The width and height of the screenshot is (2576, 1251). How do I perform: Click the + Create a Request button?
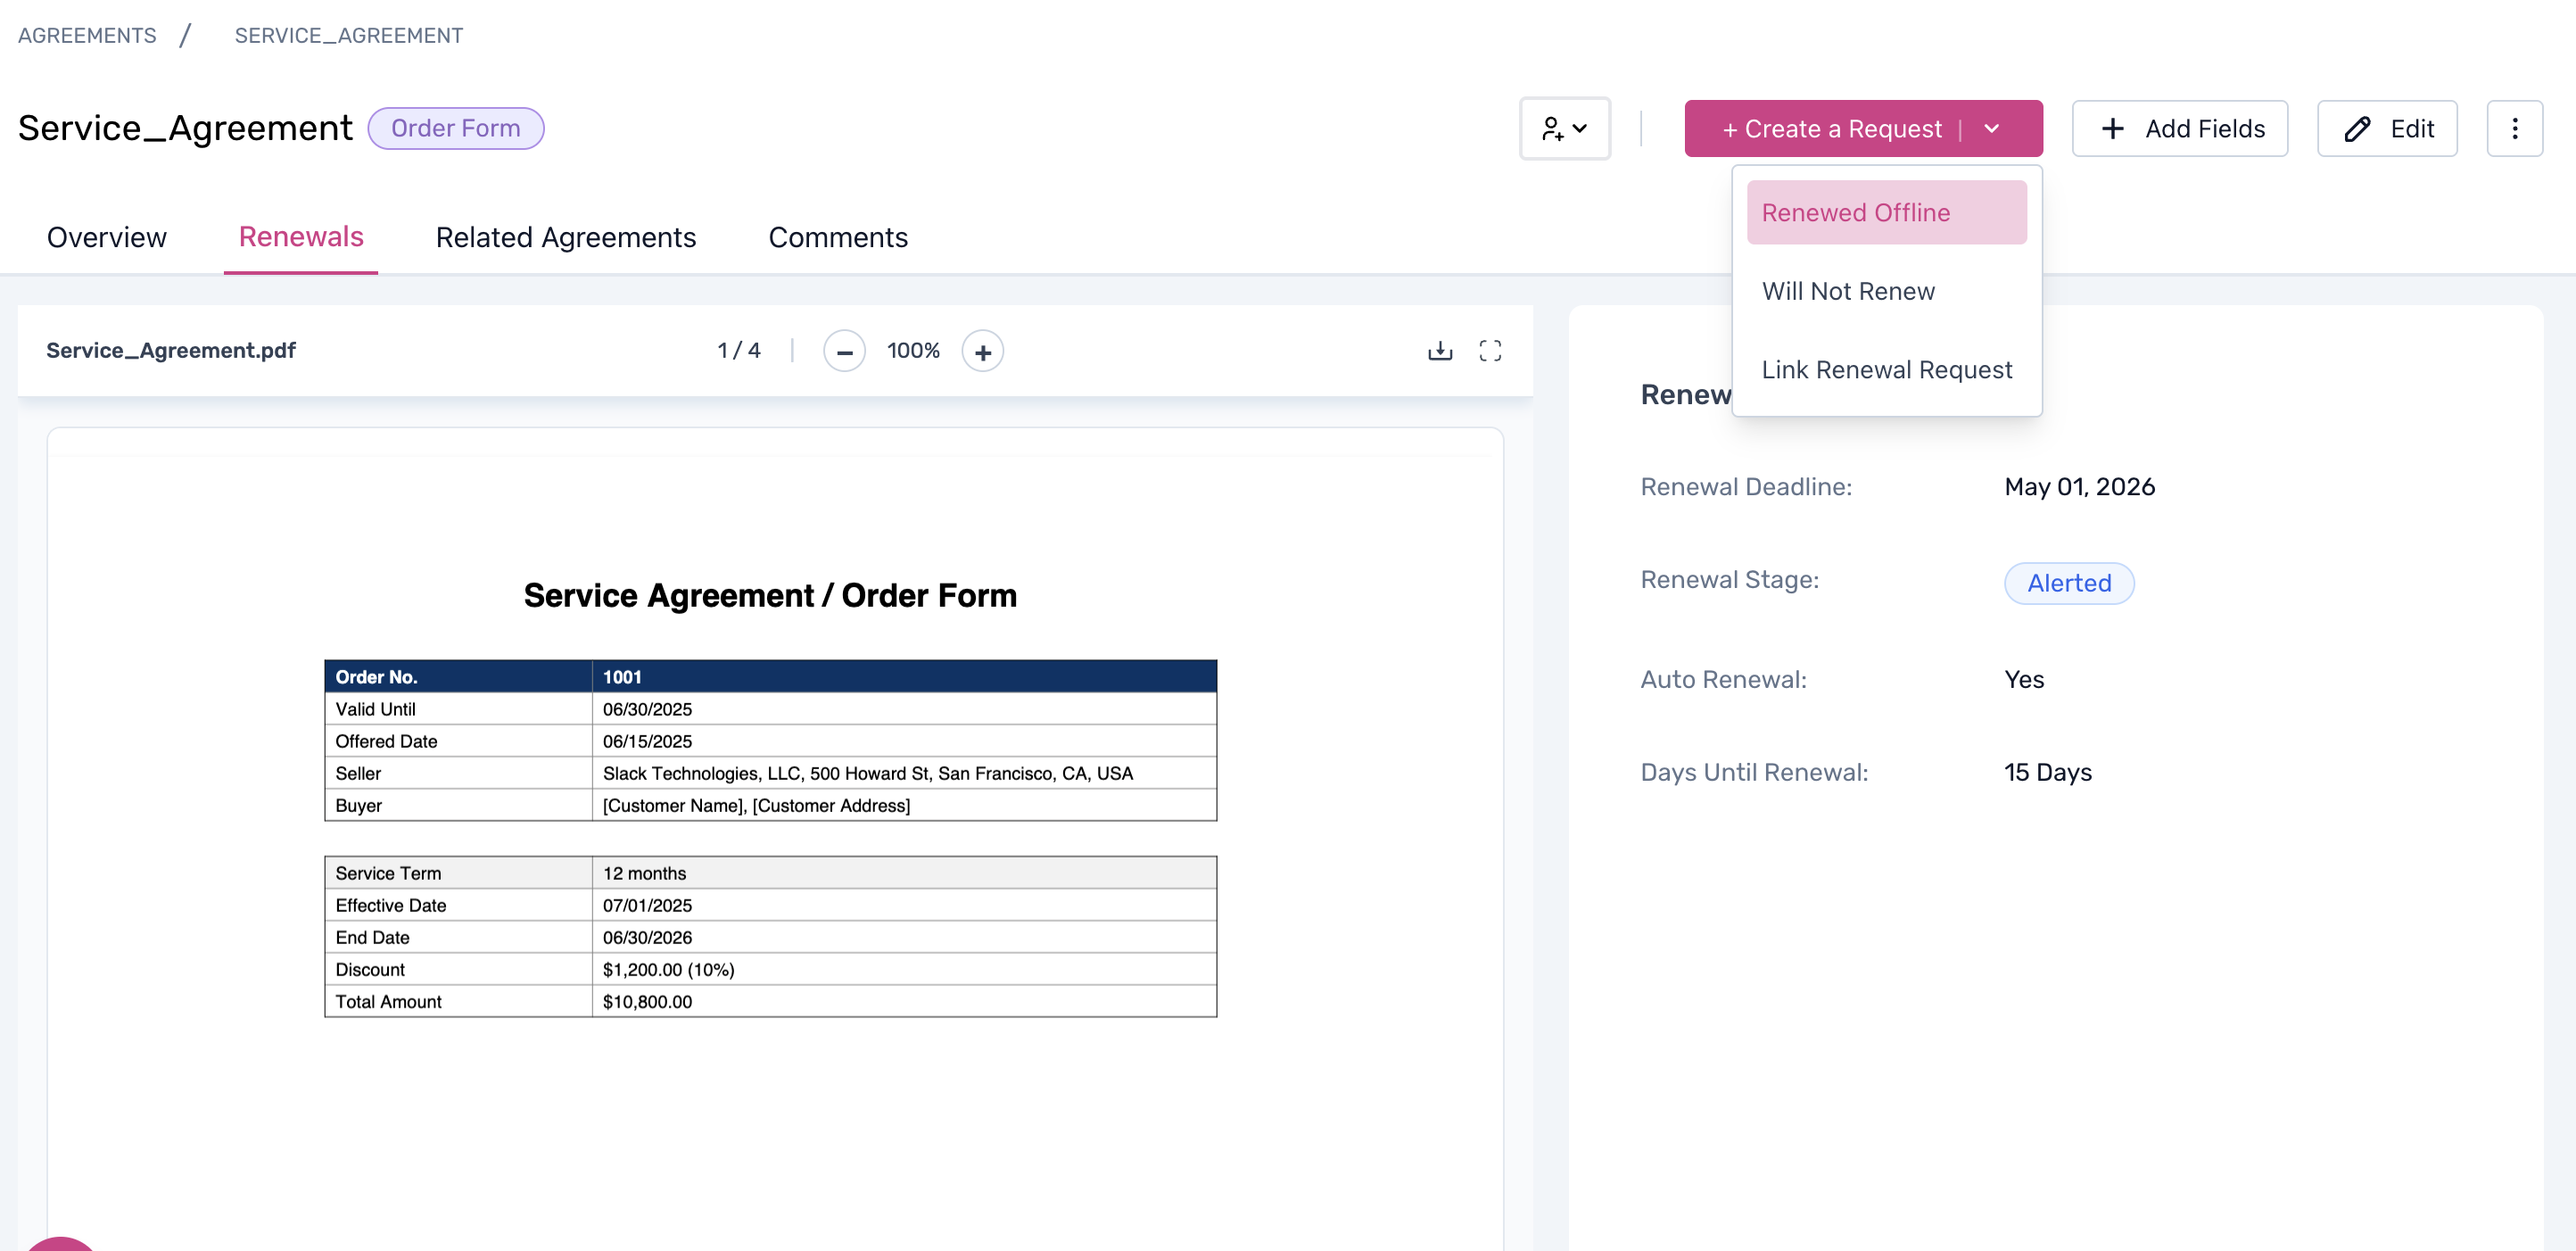[1830, 129]
